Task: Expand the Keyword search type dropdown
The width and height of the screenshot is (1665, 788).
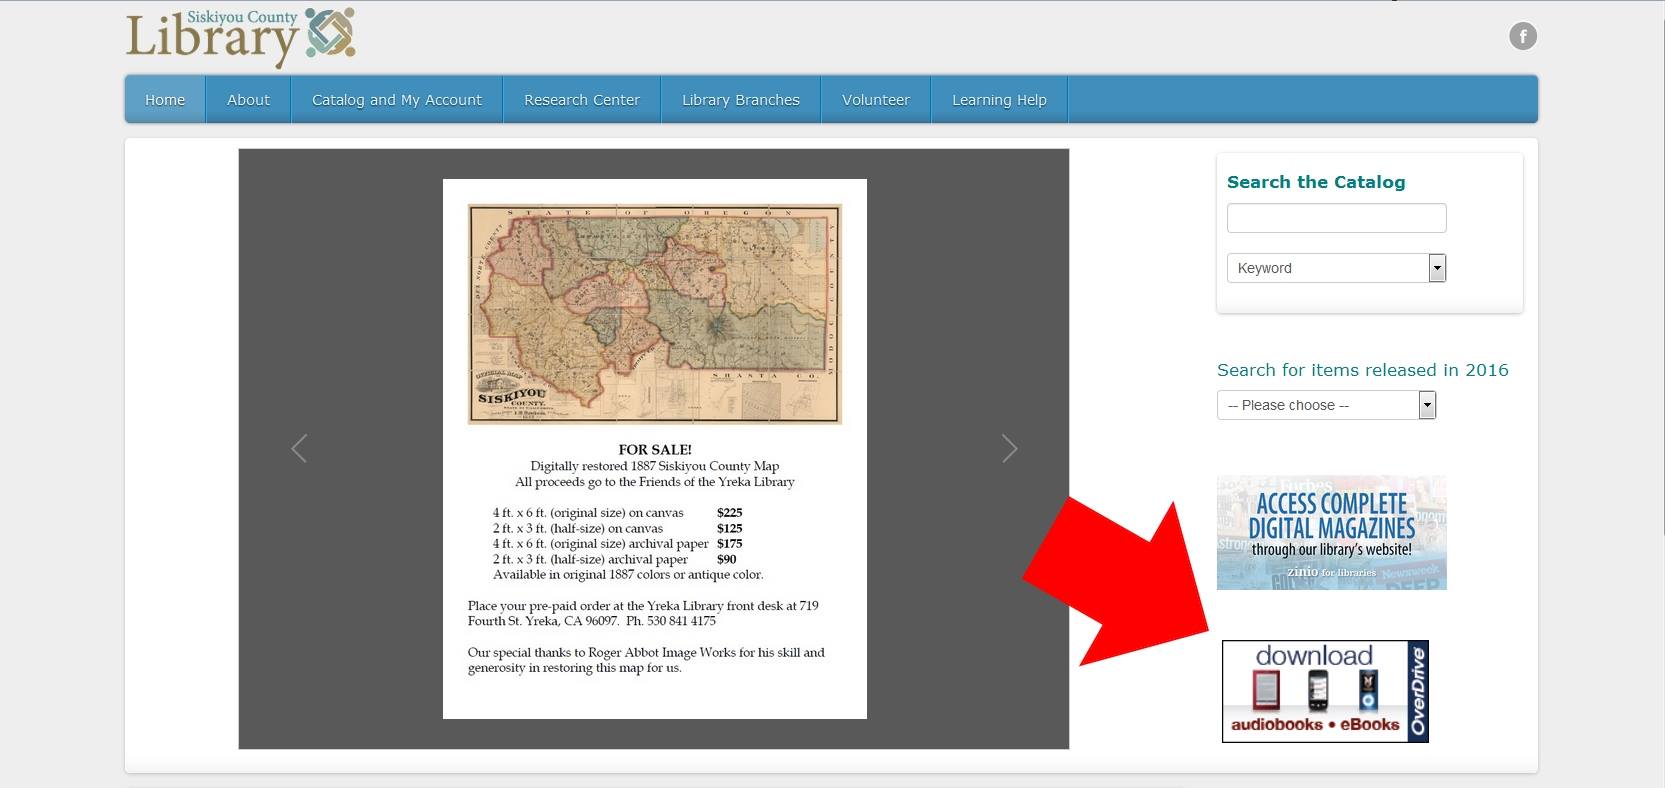Action: click(x=1336, y=268)
